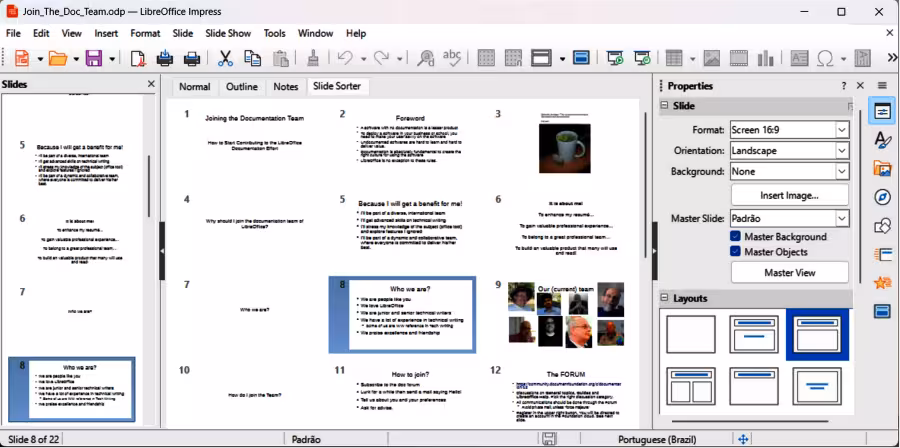Open the Format menu

pos(145,33)
